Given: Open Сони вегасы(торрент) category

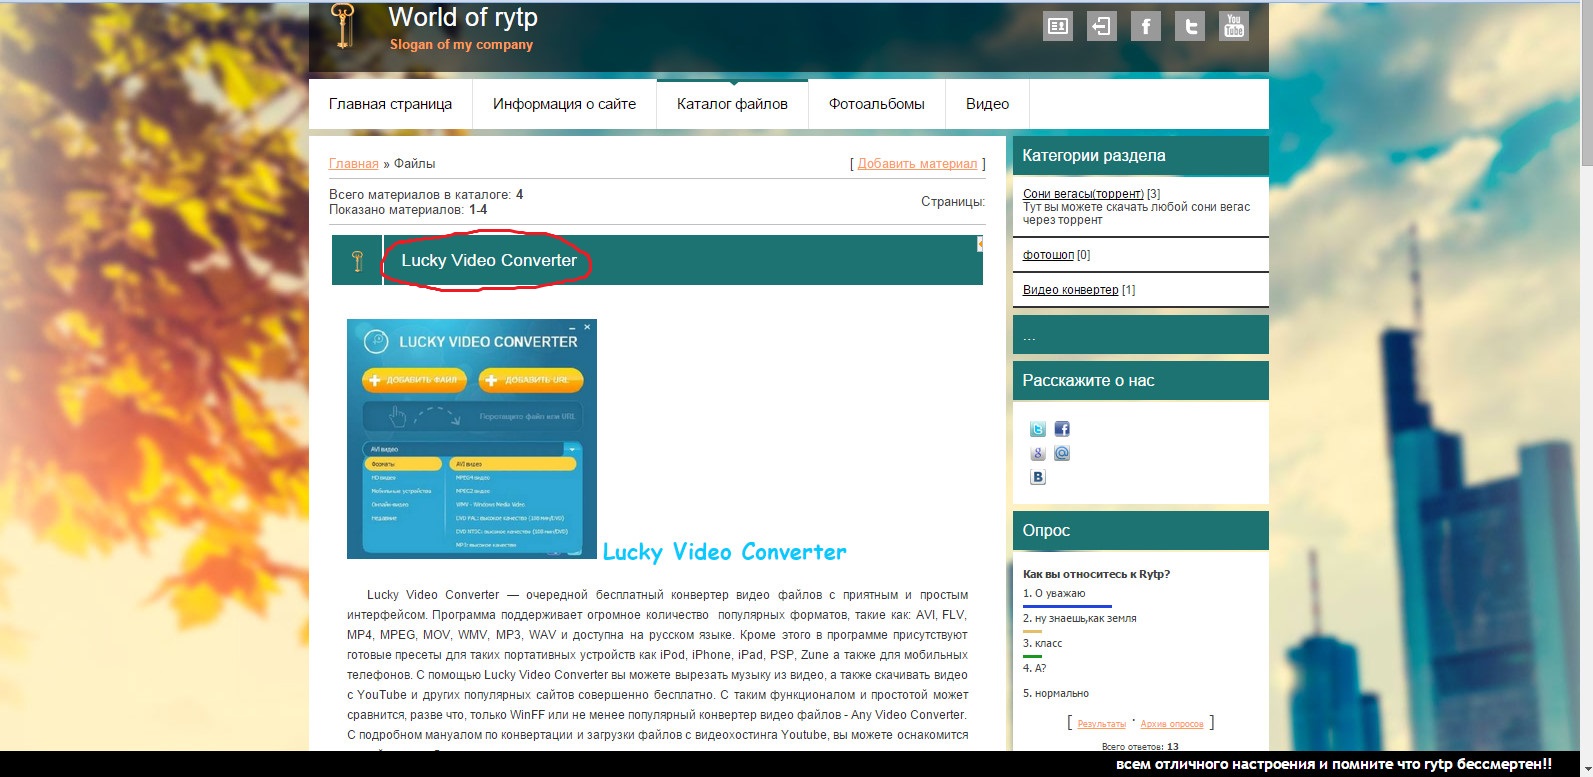Looking at the screenshot, I should [1083, 194].
